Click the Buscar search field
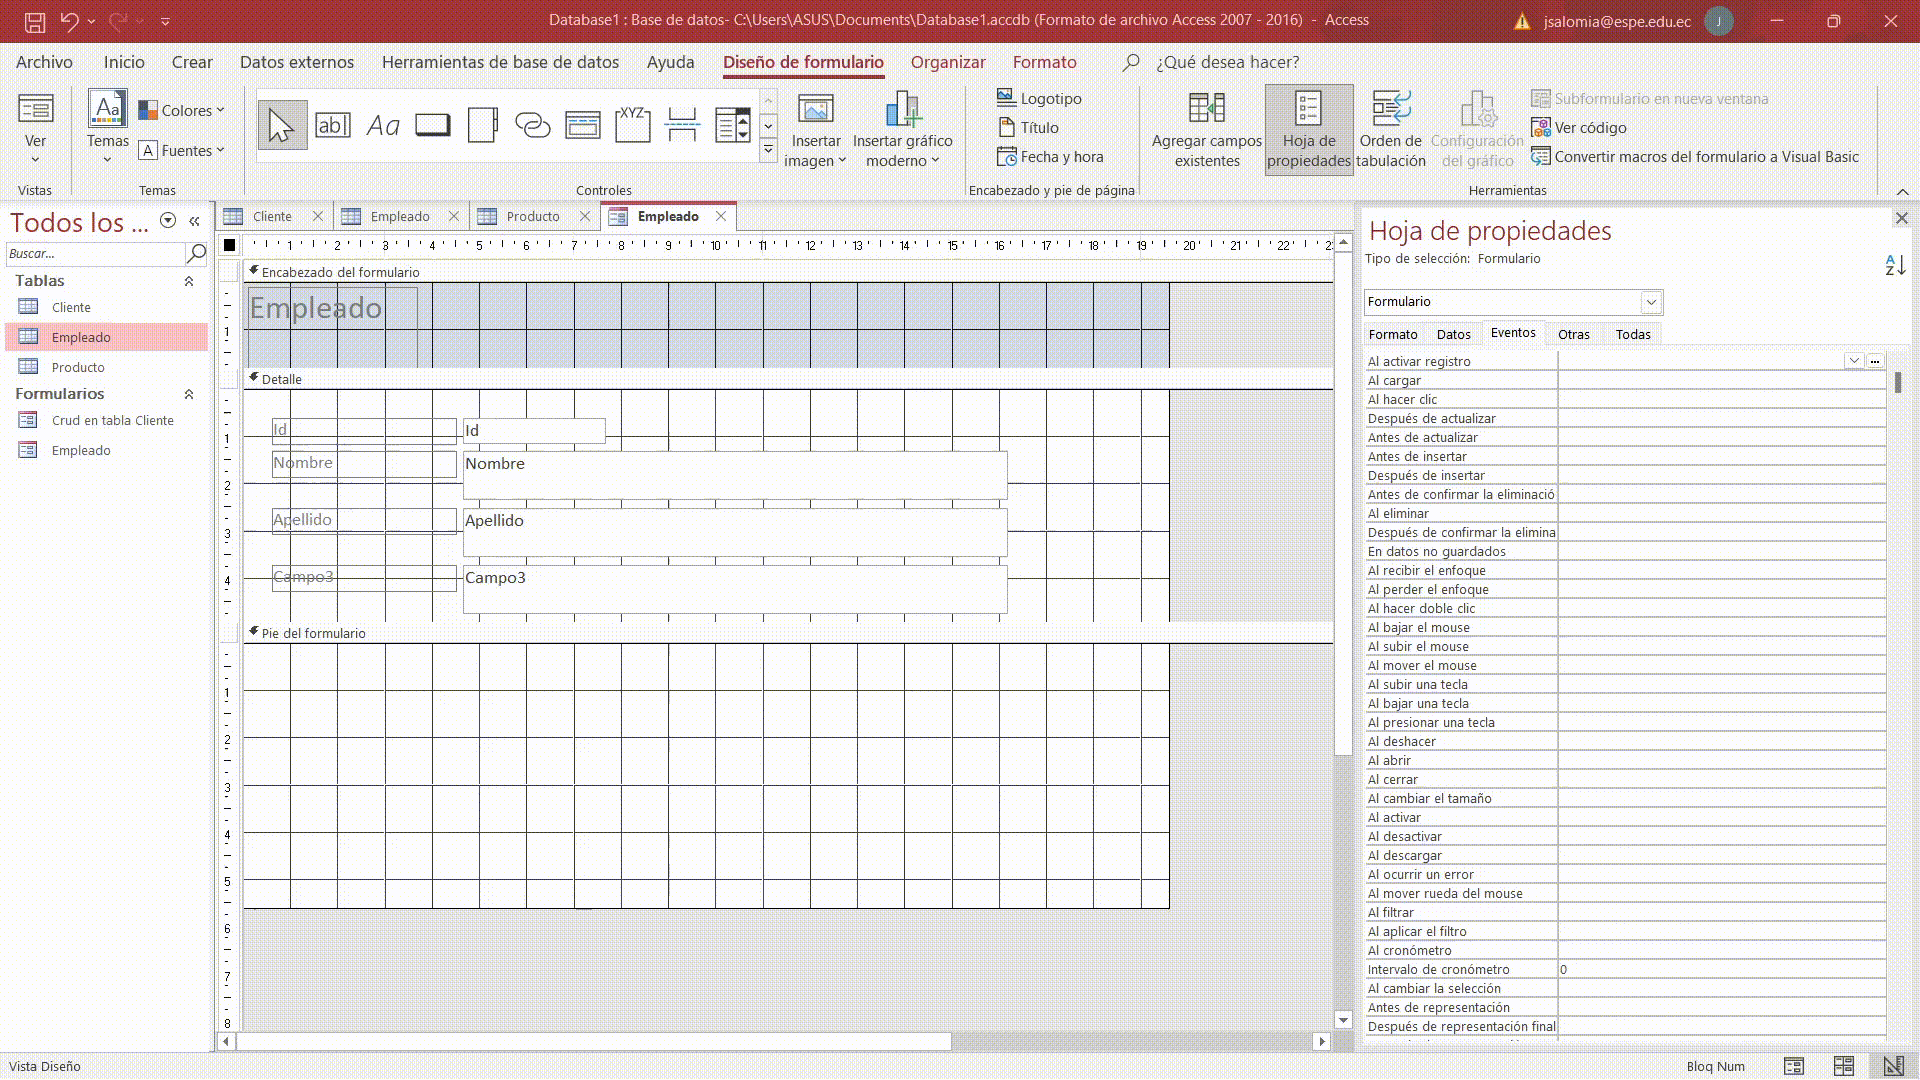Image resolution: width=1920 pixels, height=1080 pixels. pyautogui.click(x=96, y=253)
